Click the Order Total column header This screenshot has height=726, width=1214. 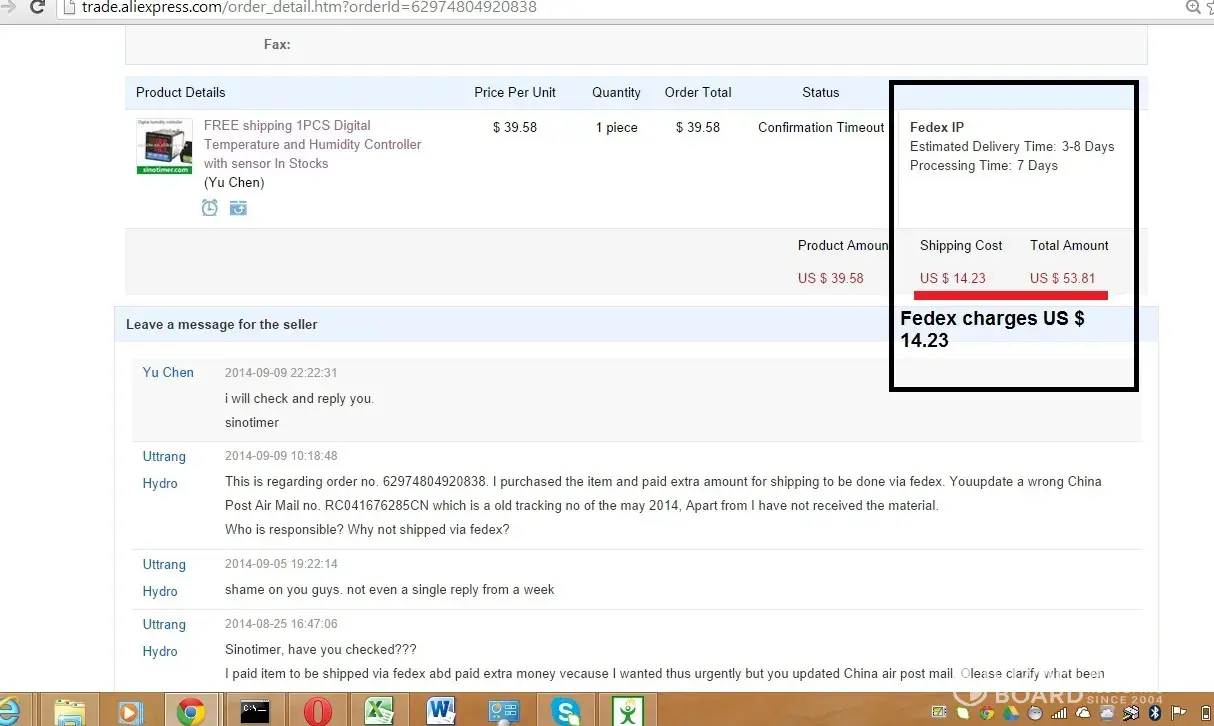coord(698,92)
